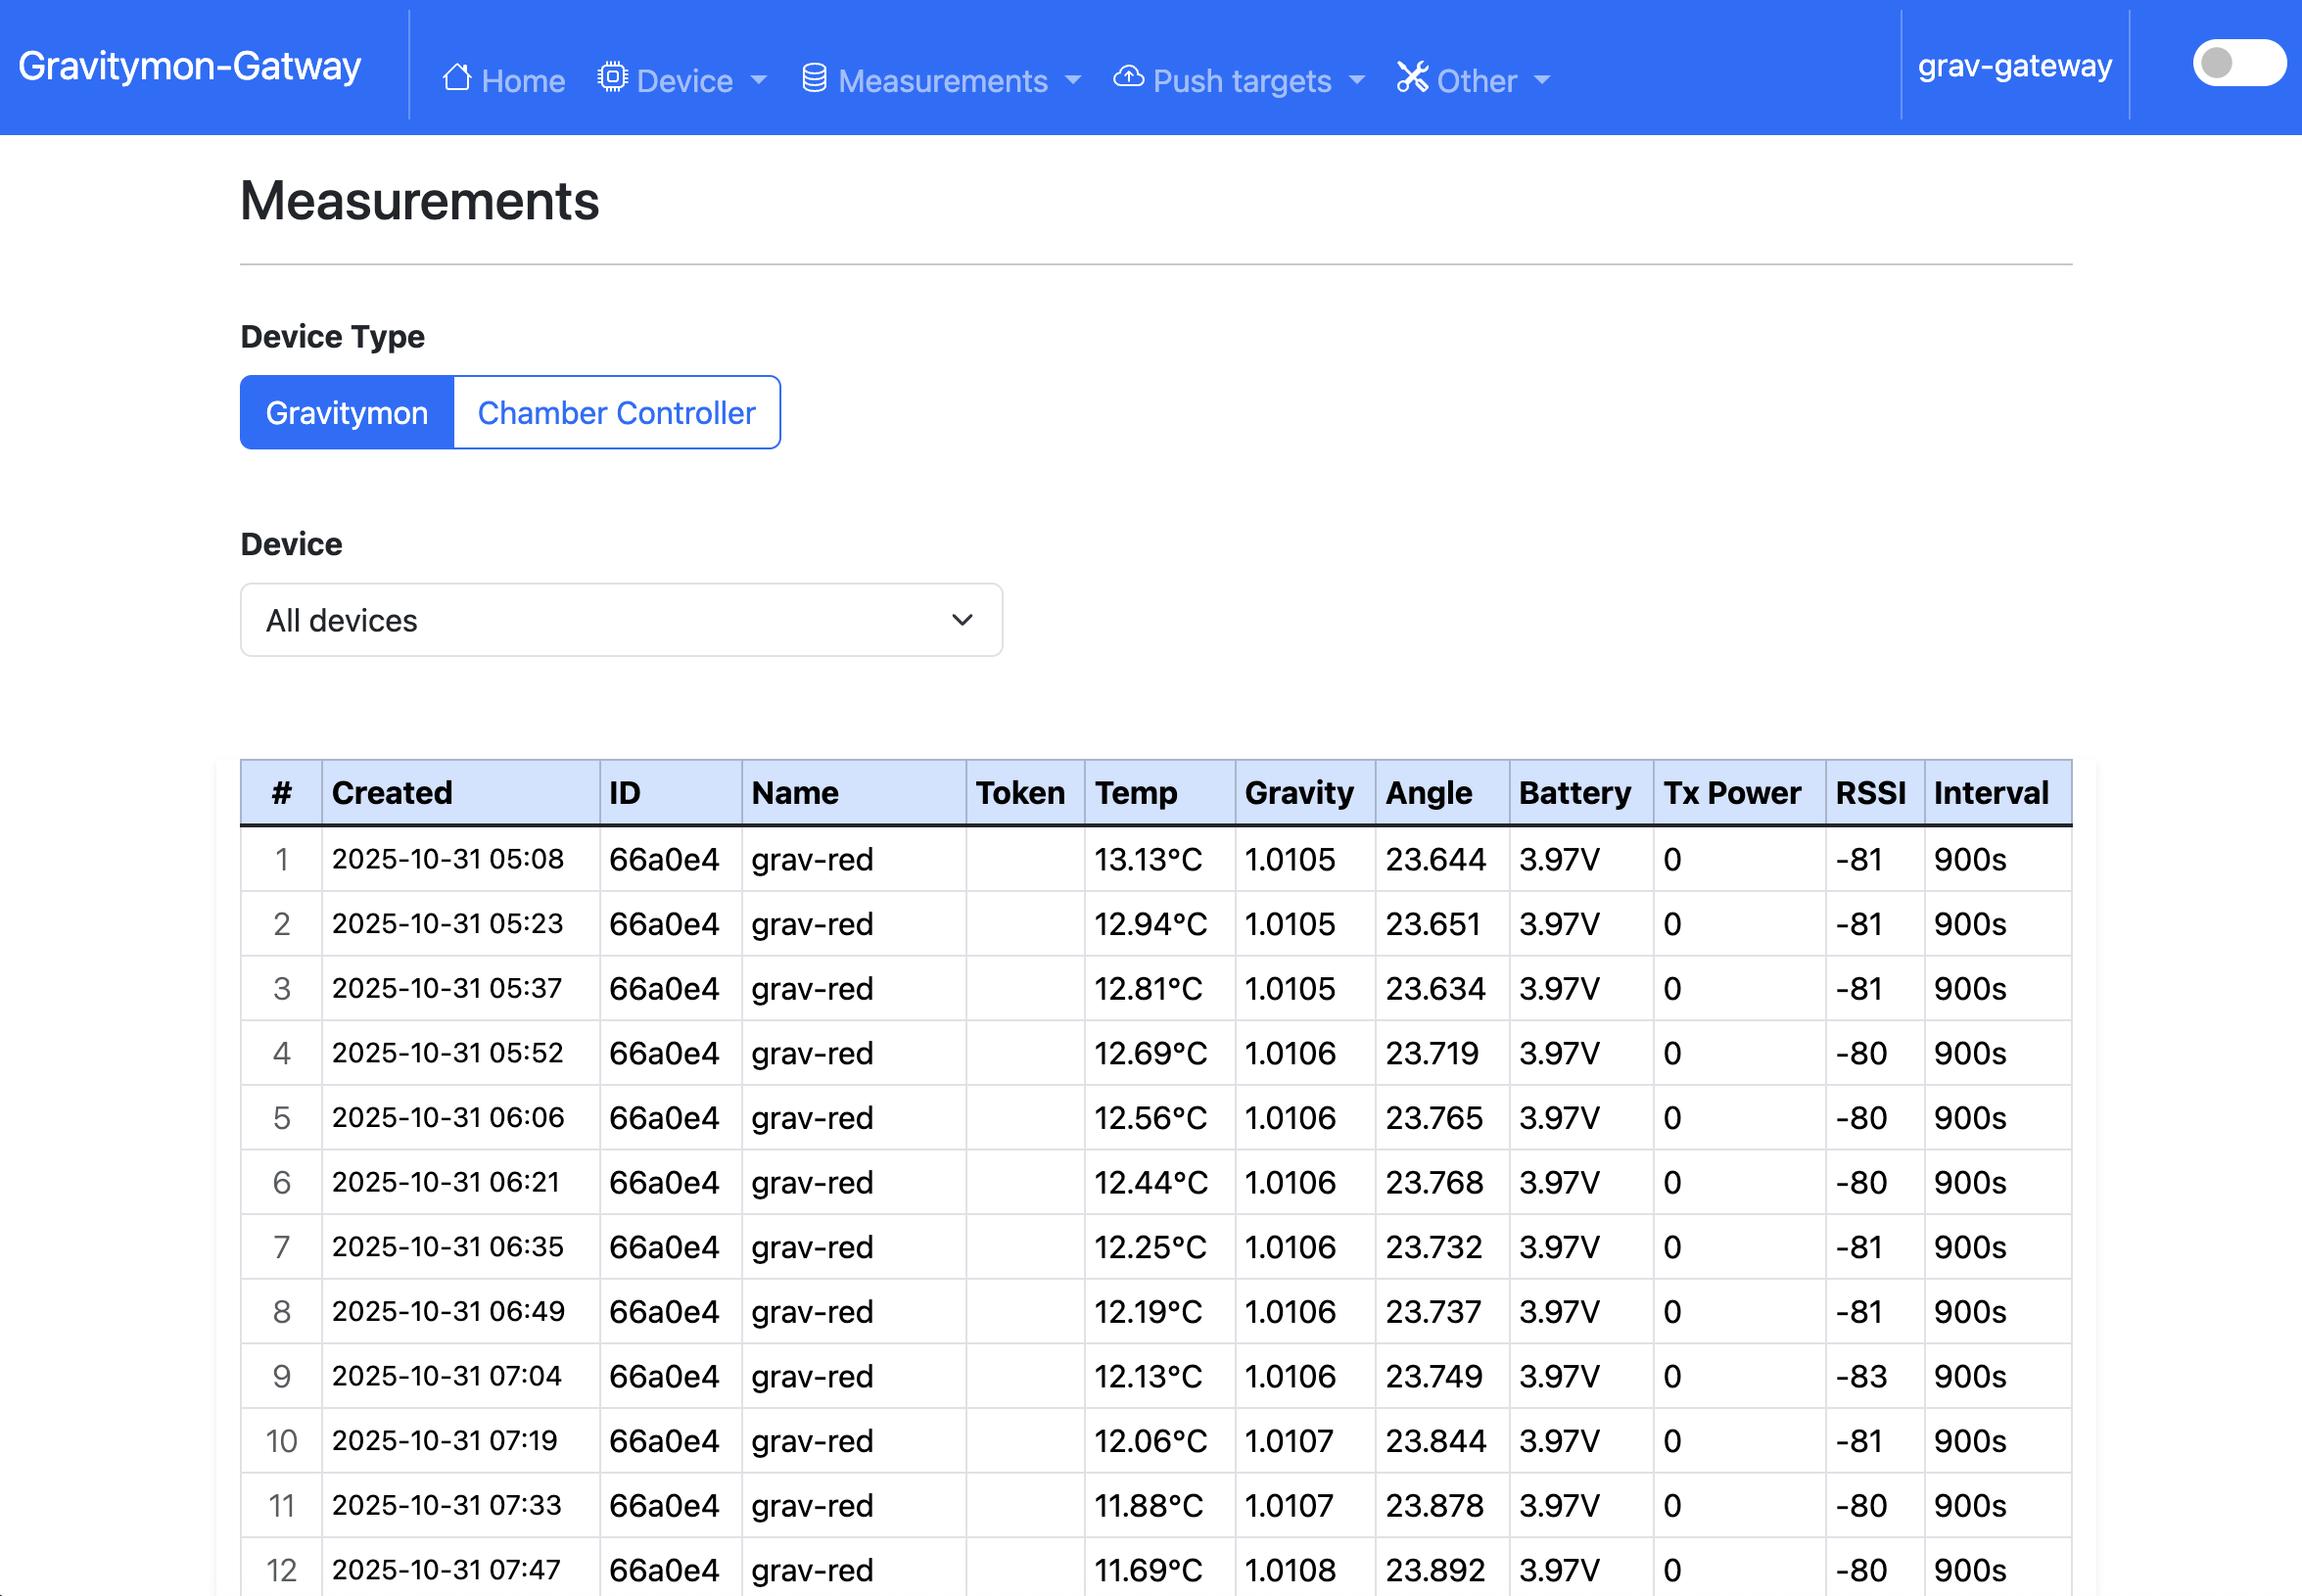
Task: Select the Chamber Controller device type
Action: click(616, 413)
